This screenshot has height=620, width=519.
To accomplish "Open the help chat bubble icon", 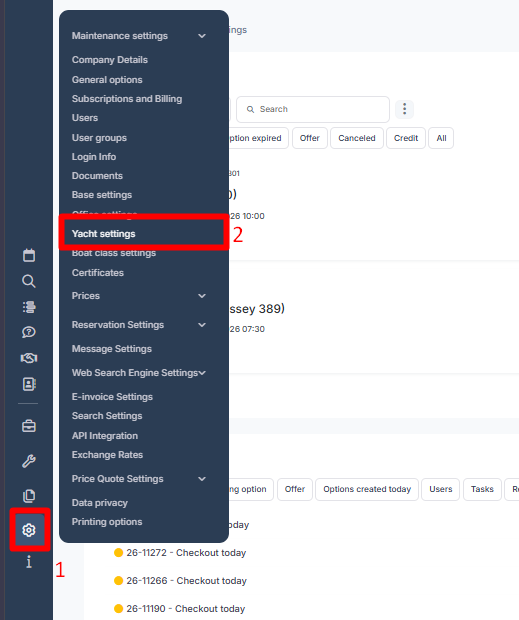I will point(29,332).
